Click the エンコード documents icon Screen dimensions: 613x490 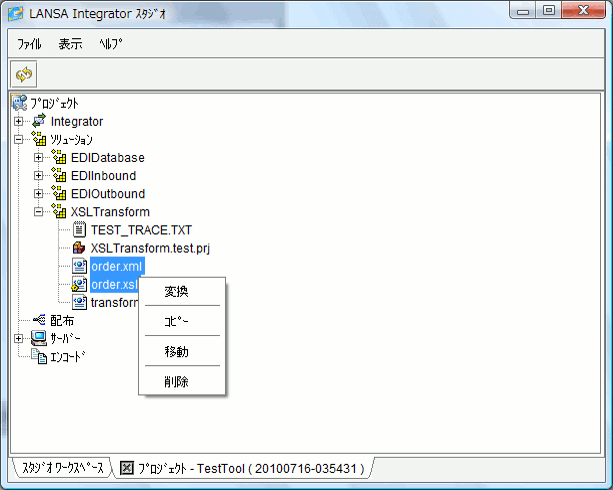coord(39,356)
